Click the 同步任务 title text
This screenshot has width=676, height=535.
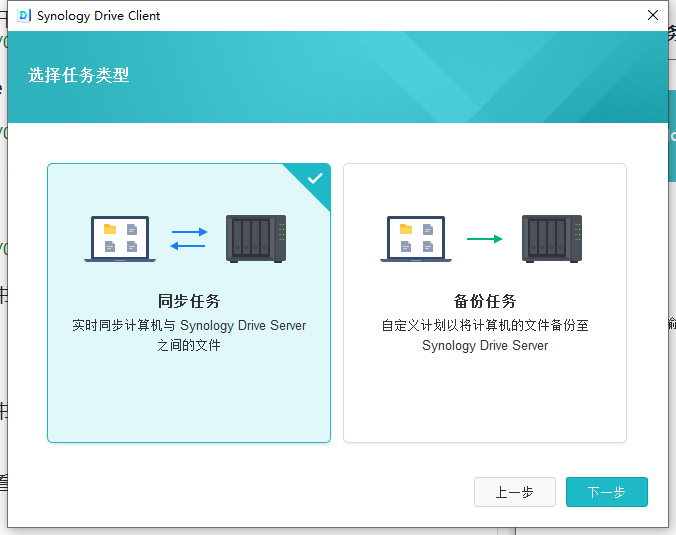point(189,301)
